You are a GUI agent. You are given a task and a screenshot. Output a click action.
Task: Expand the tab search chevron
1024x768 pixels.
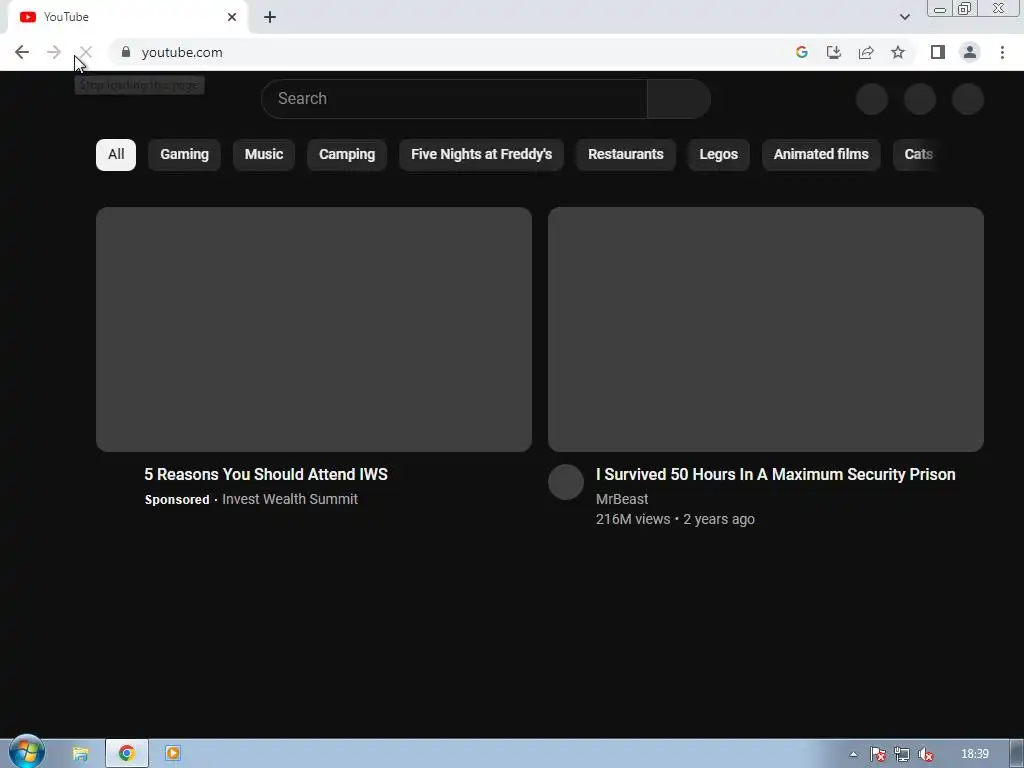tap(904, 17)
